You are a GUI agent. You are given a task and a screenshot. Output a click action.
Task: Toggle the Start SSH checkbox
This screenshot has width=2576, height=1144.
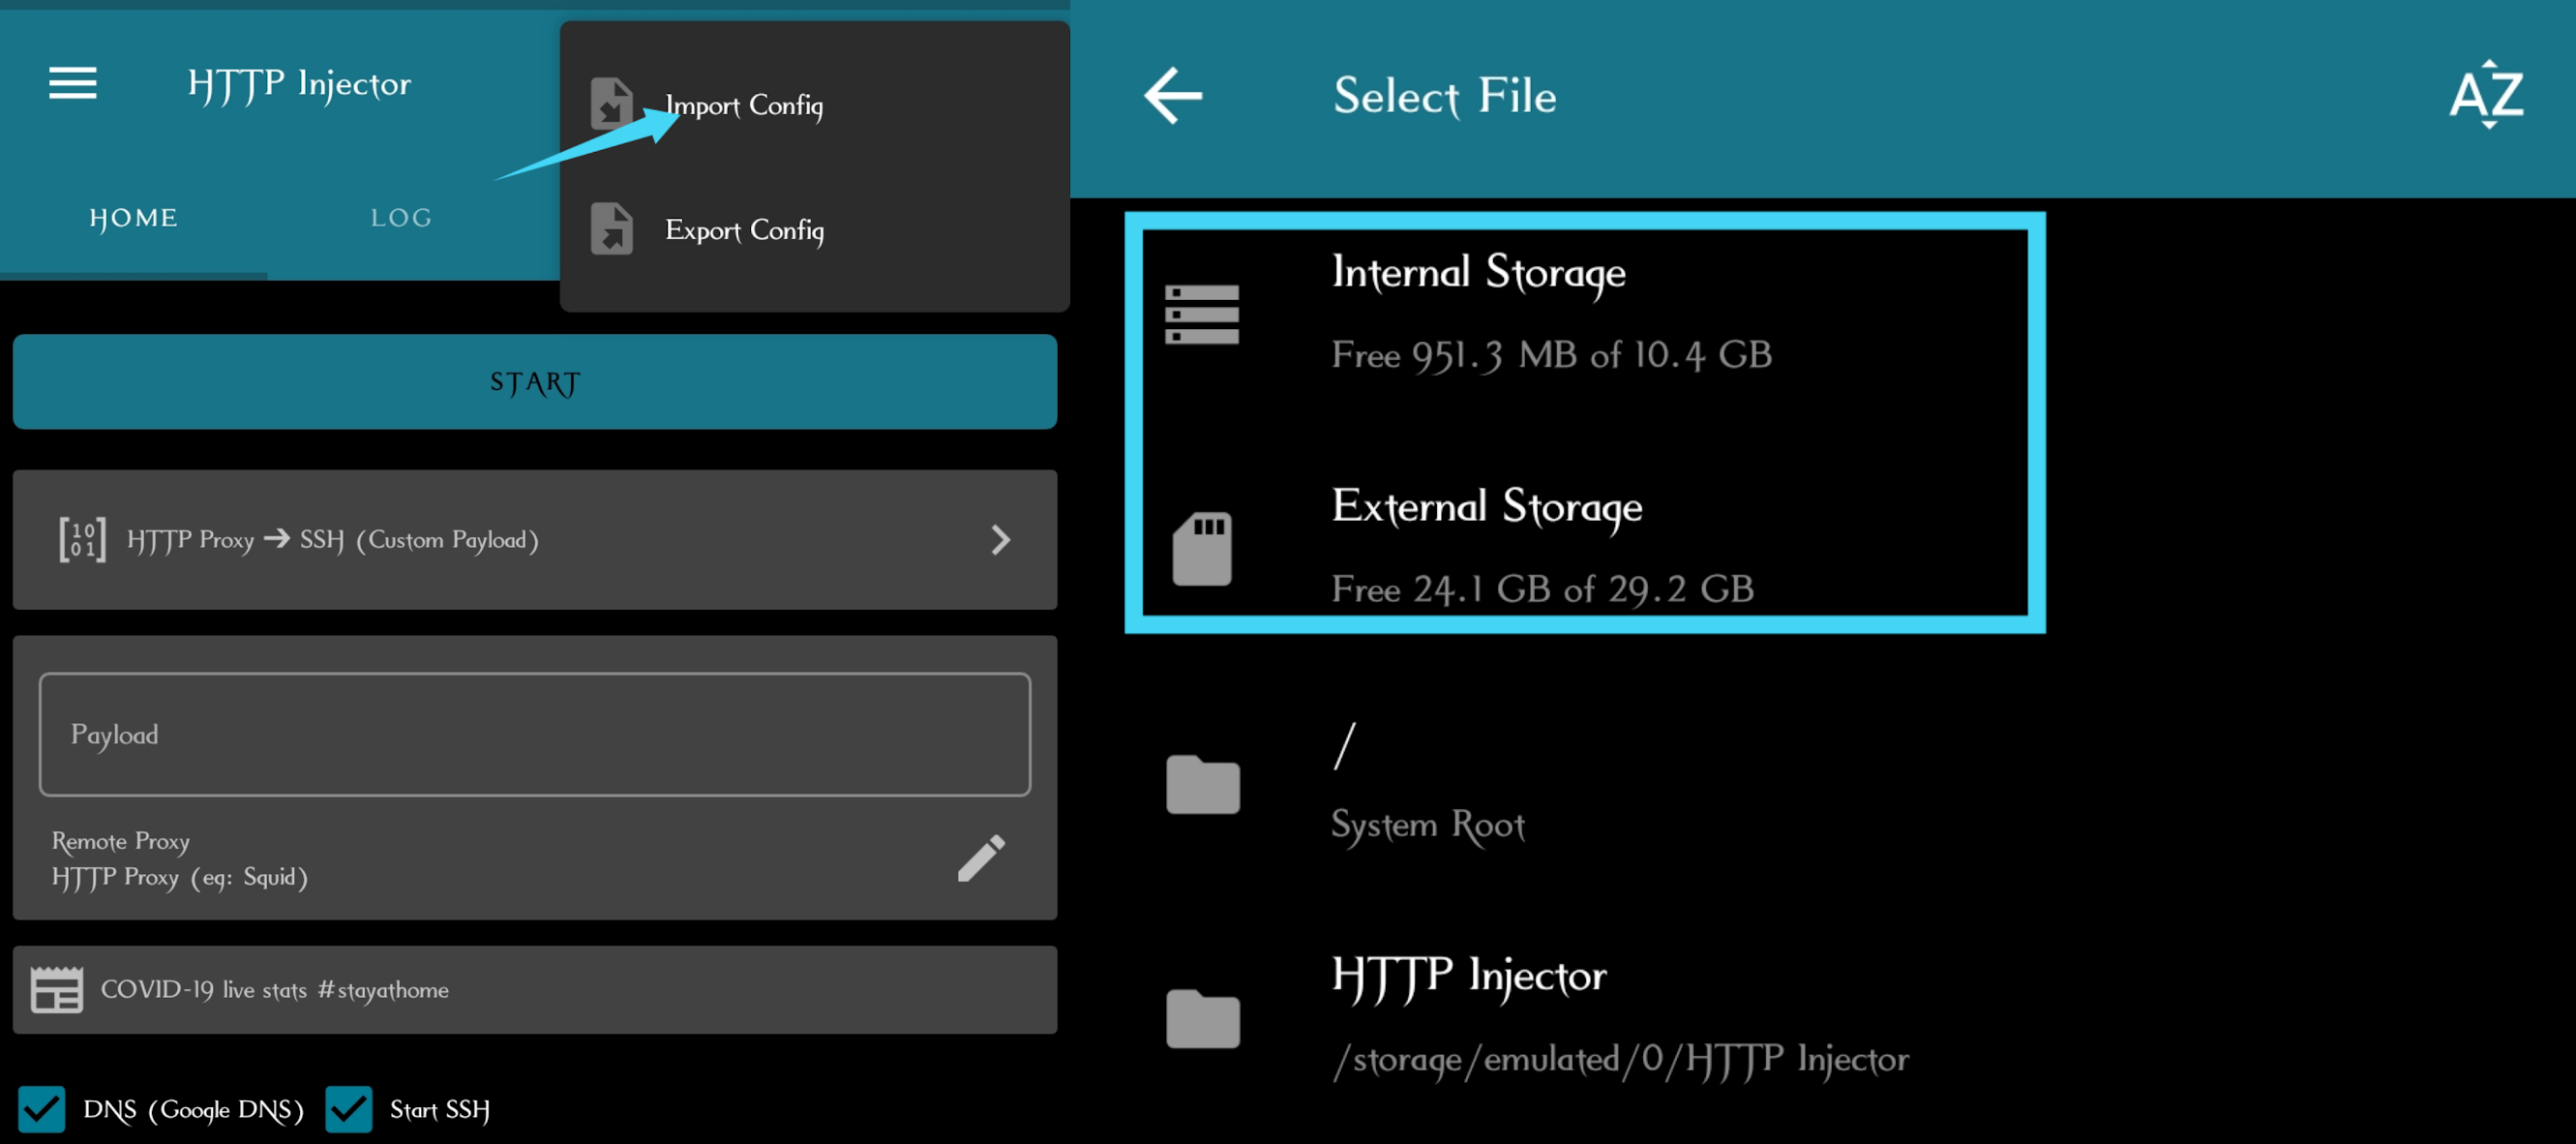coord(349,1109)
